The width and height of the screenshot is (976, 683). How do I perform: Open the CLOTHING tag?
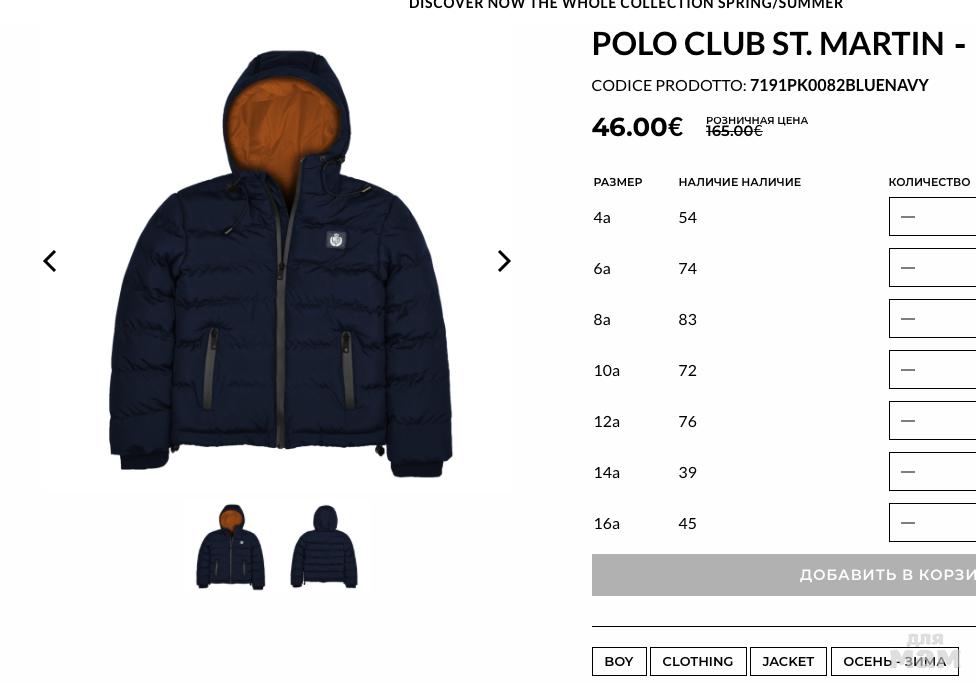pyautogui.click(x=698, y=661)
